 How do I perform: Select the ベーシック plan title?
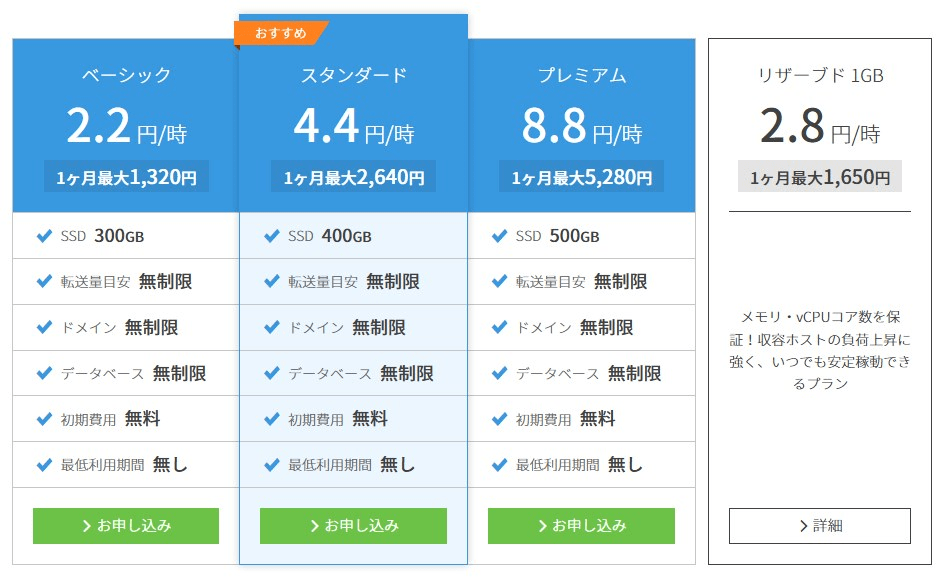point(126,75)
